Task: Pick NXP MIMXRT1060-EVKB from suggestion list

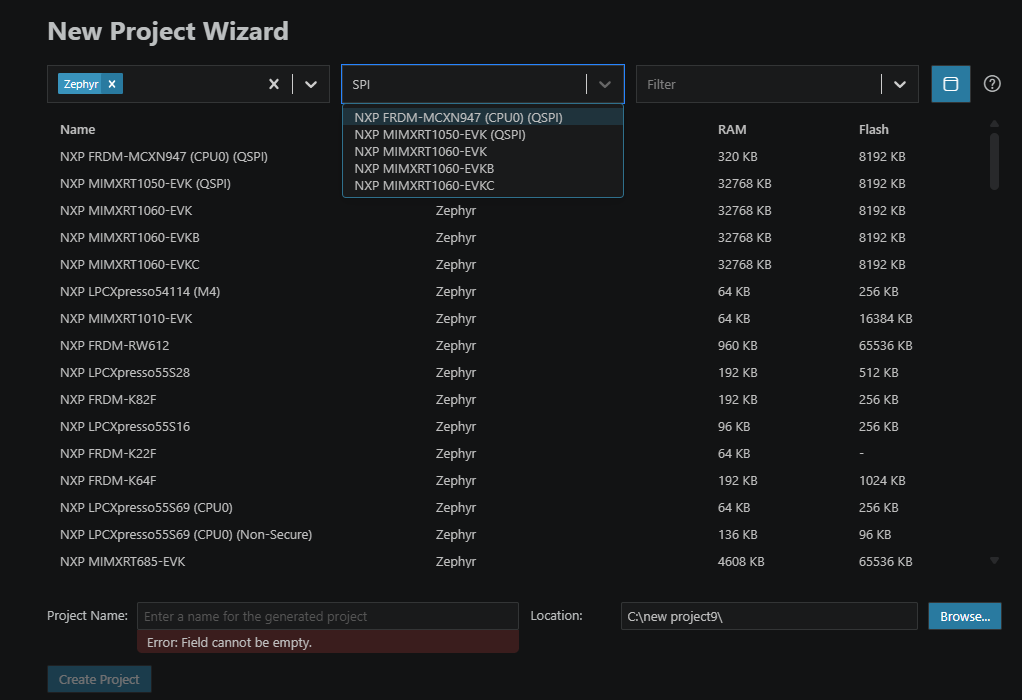Action: click(483, 168)
